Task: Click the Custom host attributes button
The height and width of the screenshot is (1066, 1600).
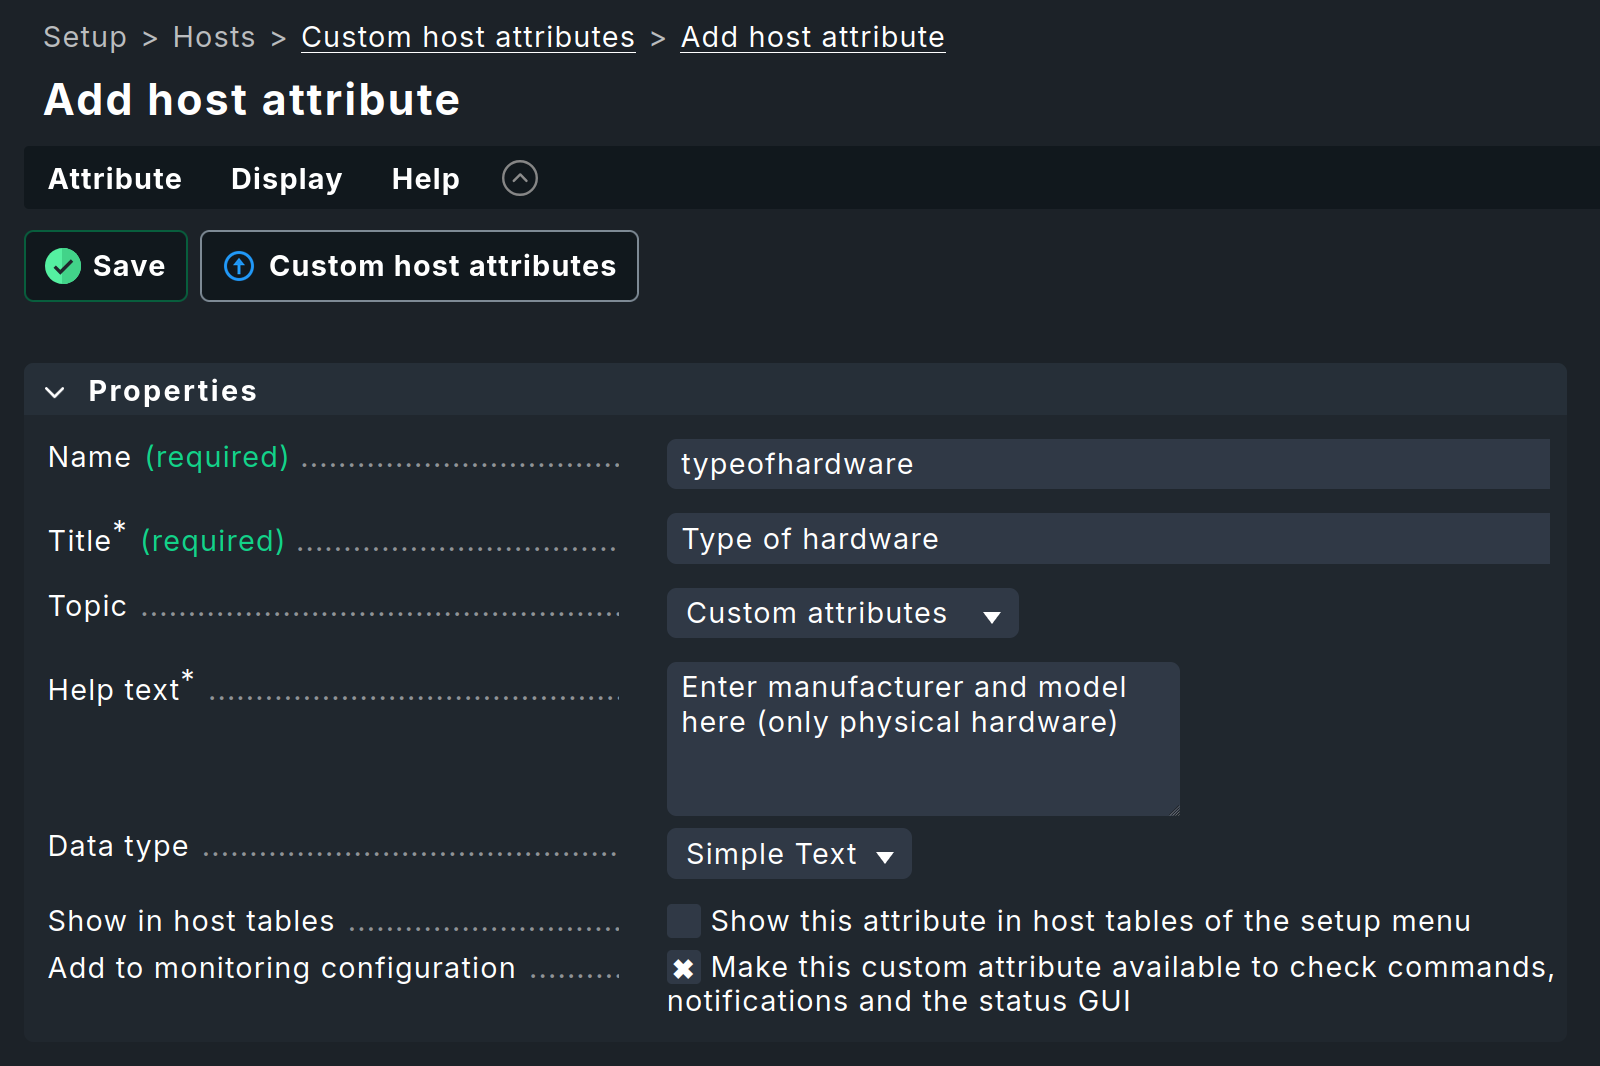Action: [420, 266]
